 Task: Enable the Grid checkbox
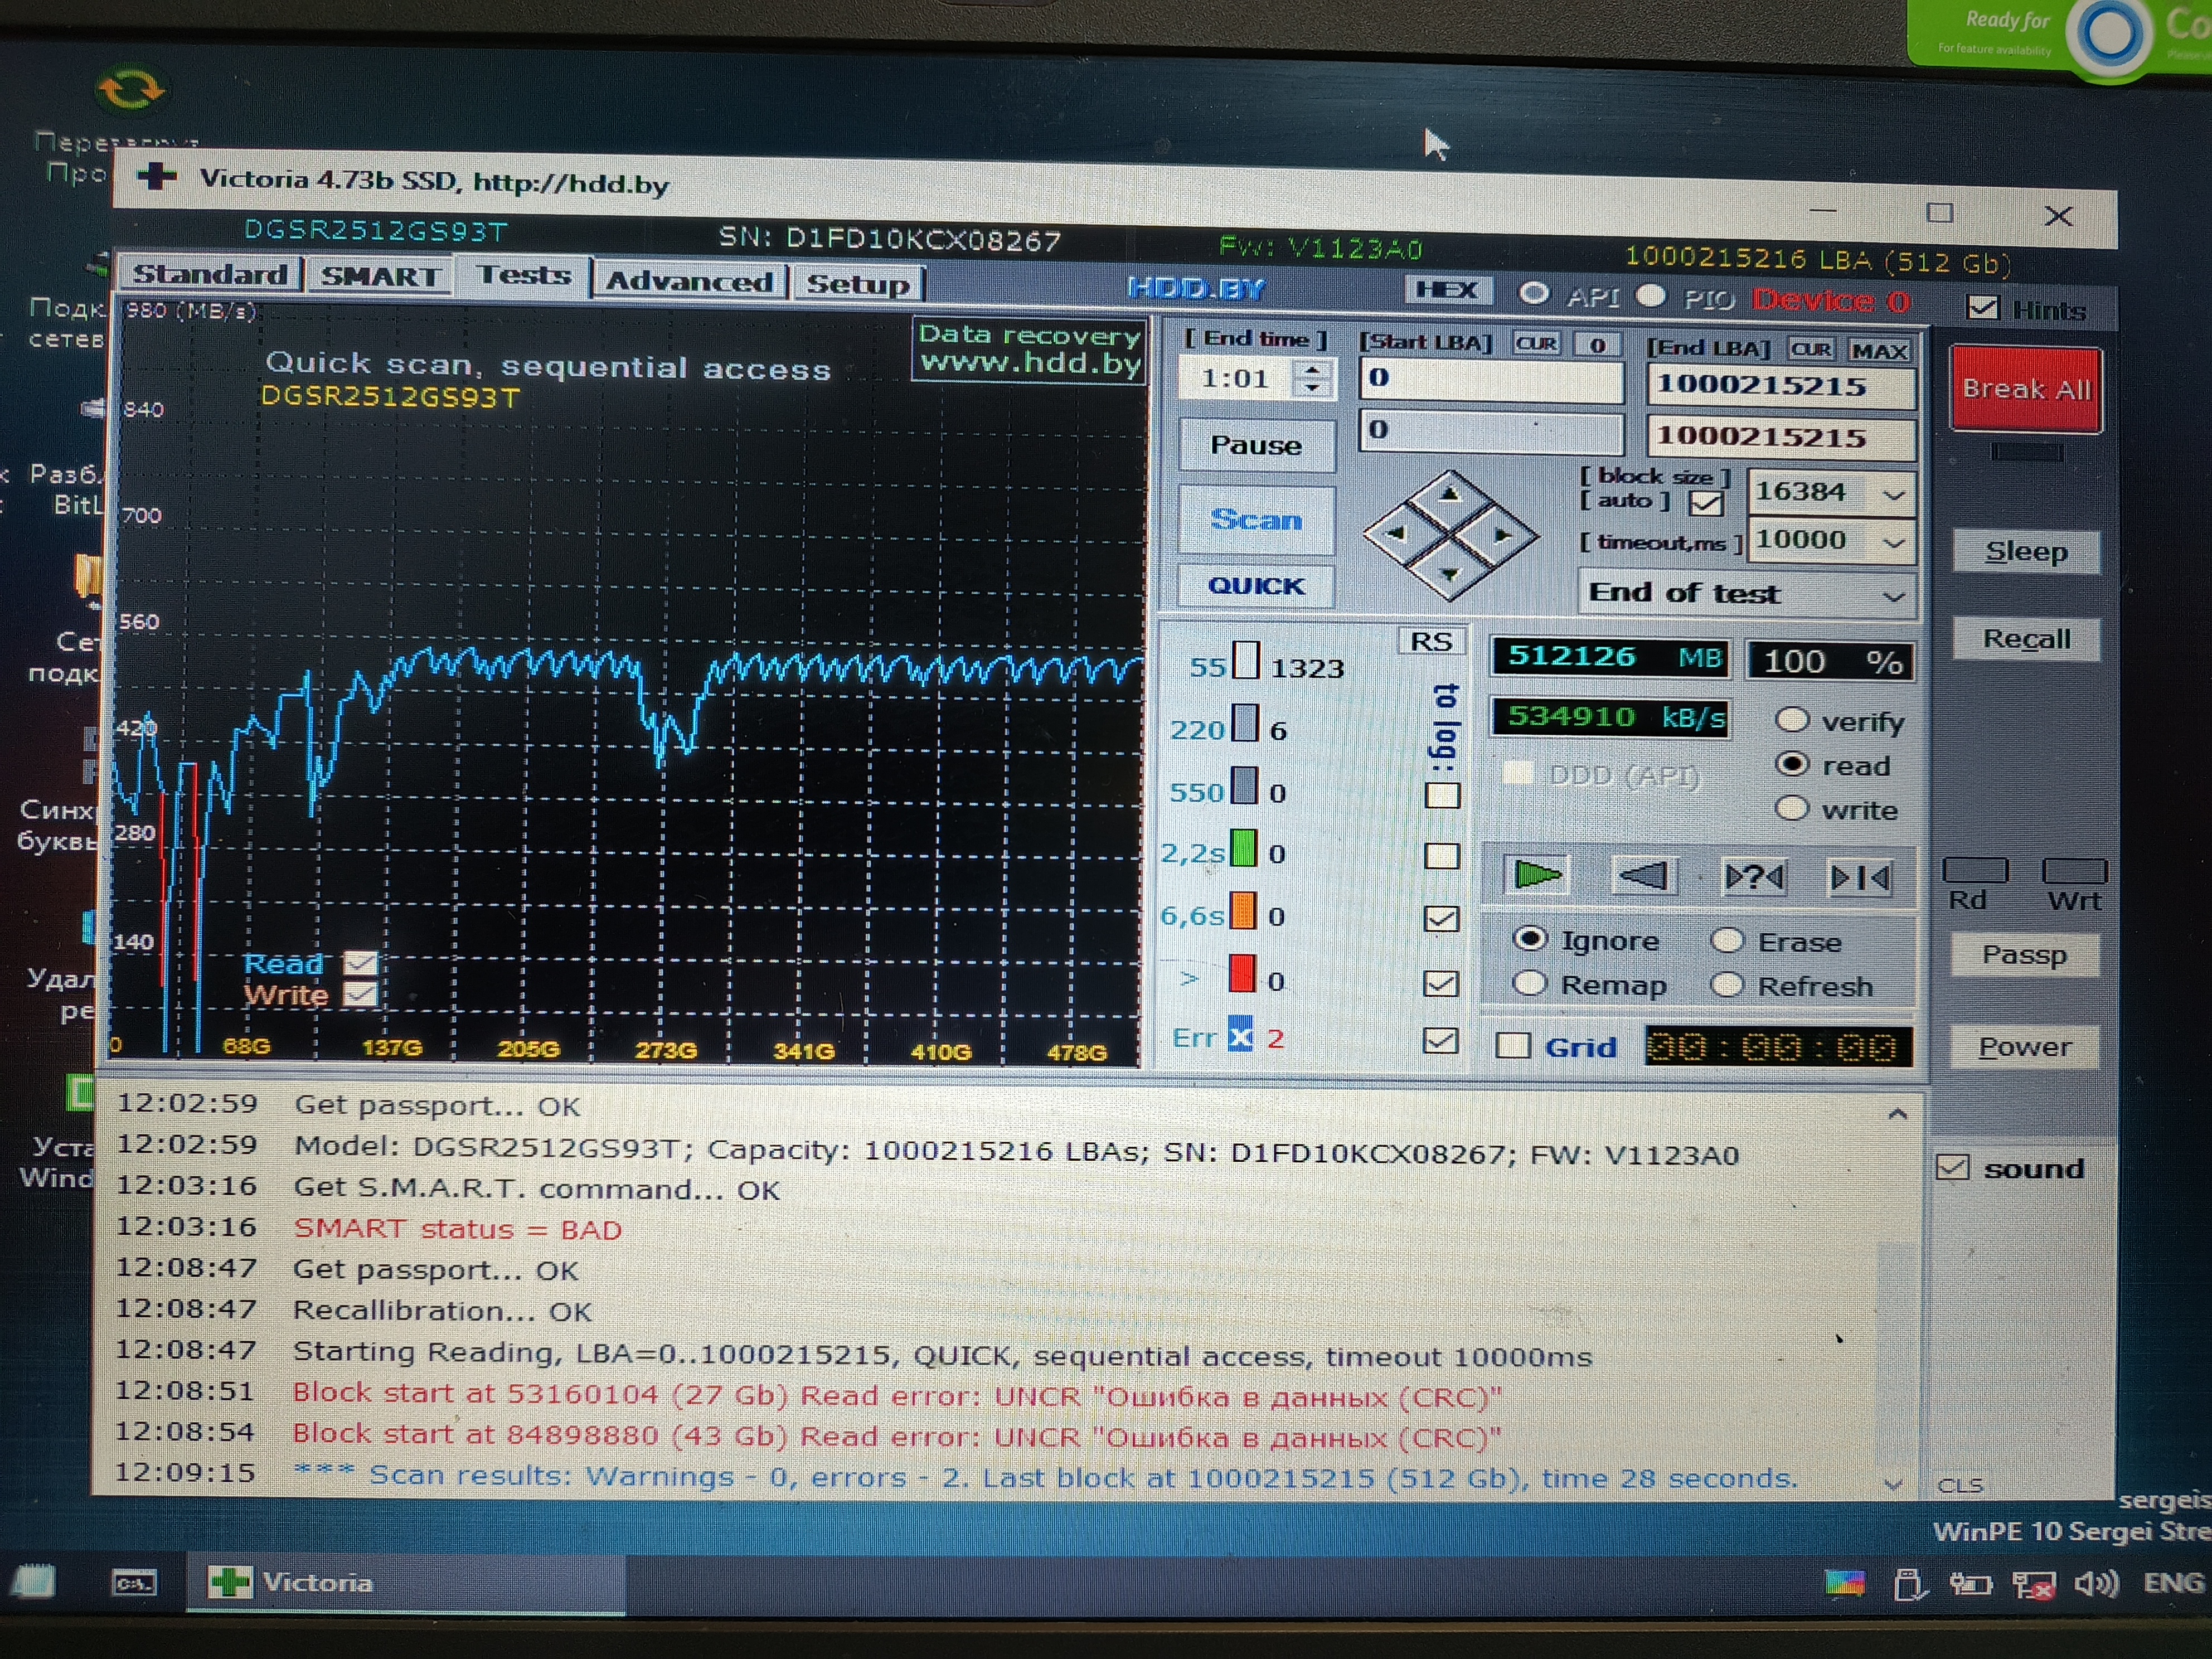pyautogui.click(x=1513, y=1046)
